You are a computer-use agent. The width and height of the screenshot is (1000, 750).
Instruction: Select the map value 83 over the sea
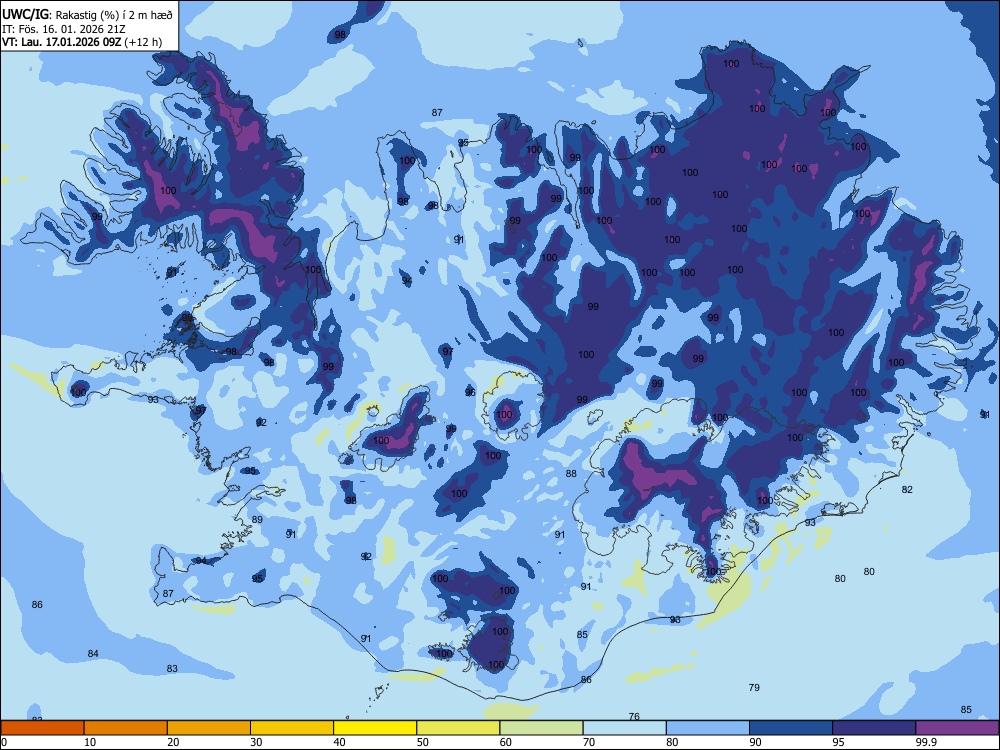(172, 668)
